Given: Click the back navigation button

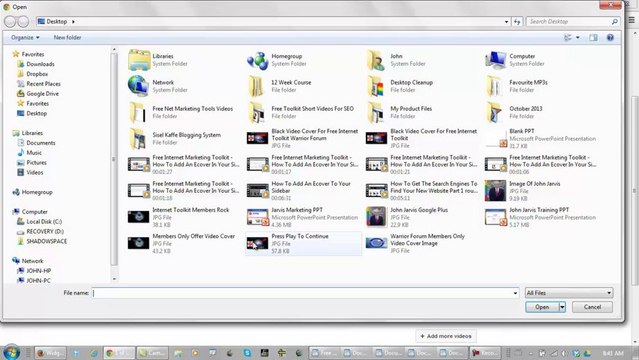Looking at the screenshot, I should [x=10, y=22].
